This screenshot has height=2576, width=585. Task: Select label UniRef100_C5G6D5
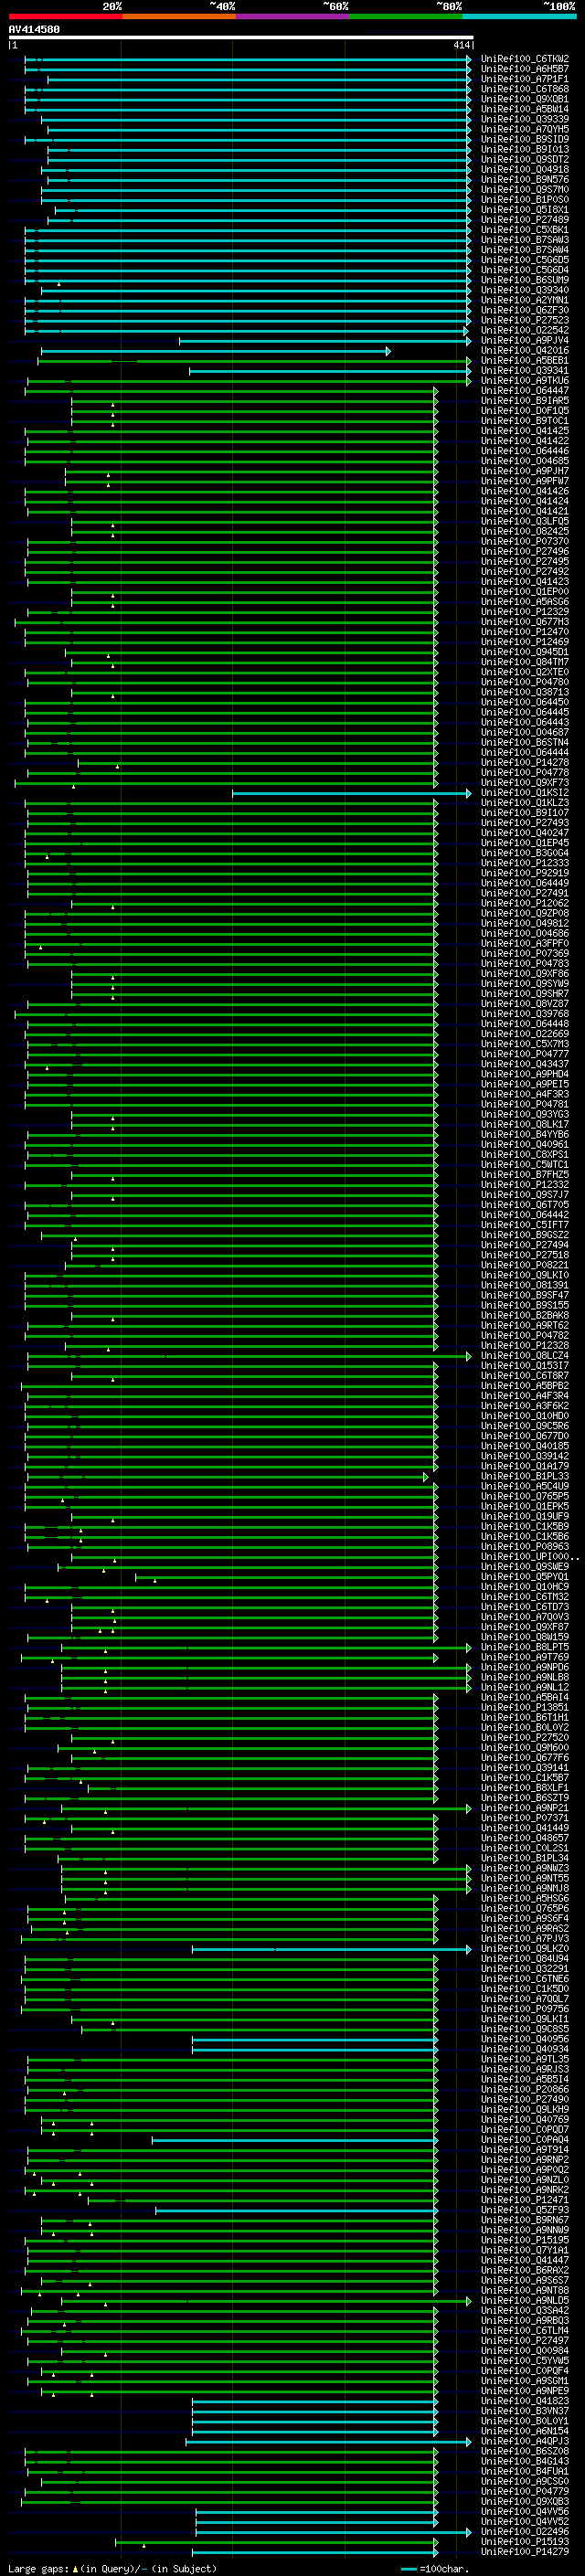(x=525, y=260)
